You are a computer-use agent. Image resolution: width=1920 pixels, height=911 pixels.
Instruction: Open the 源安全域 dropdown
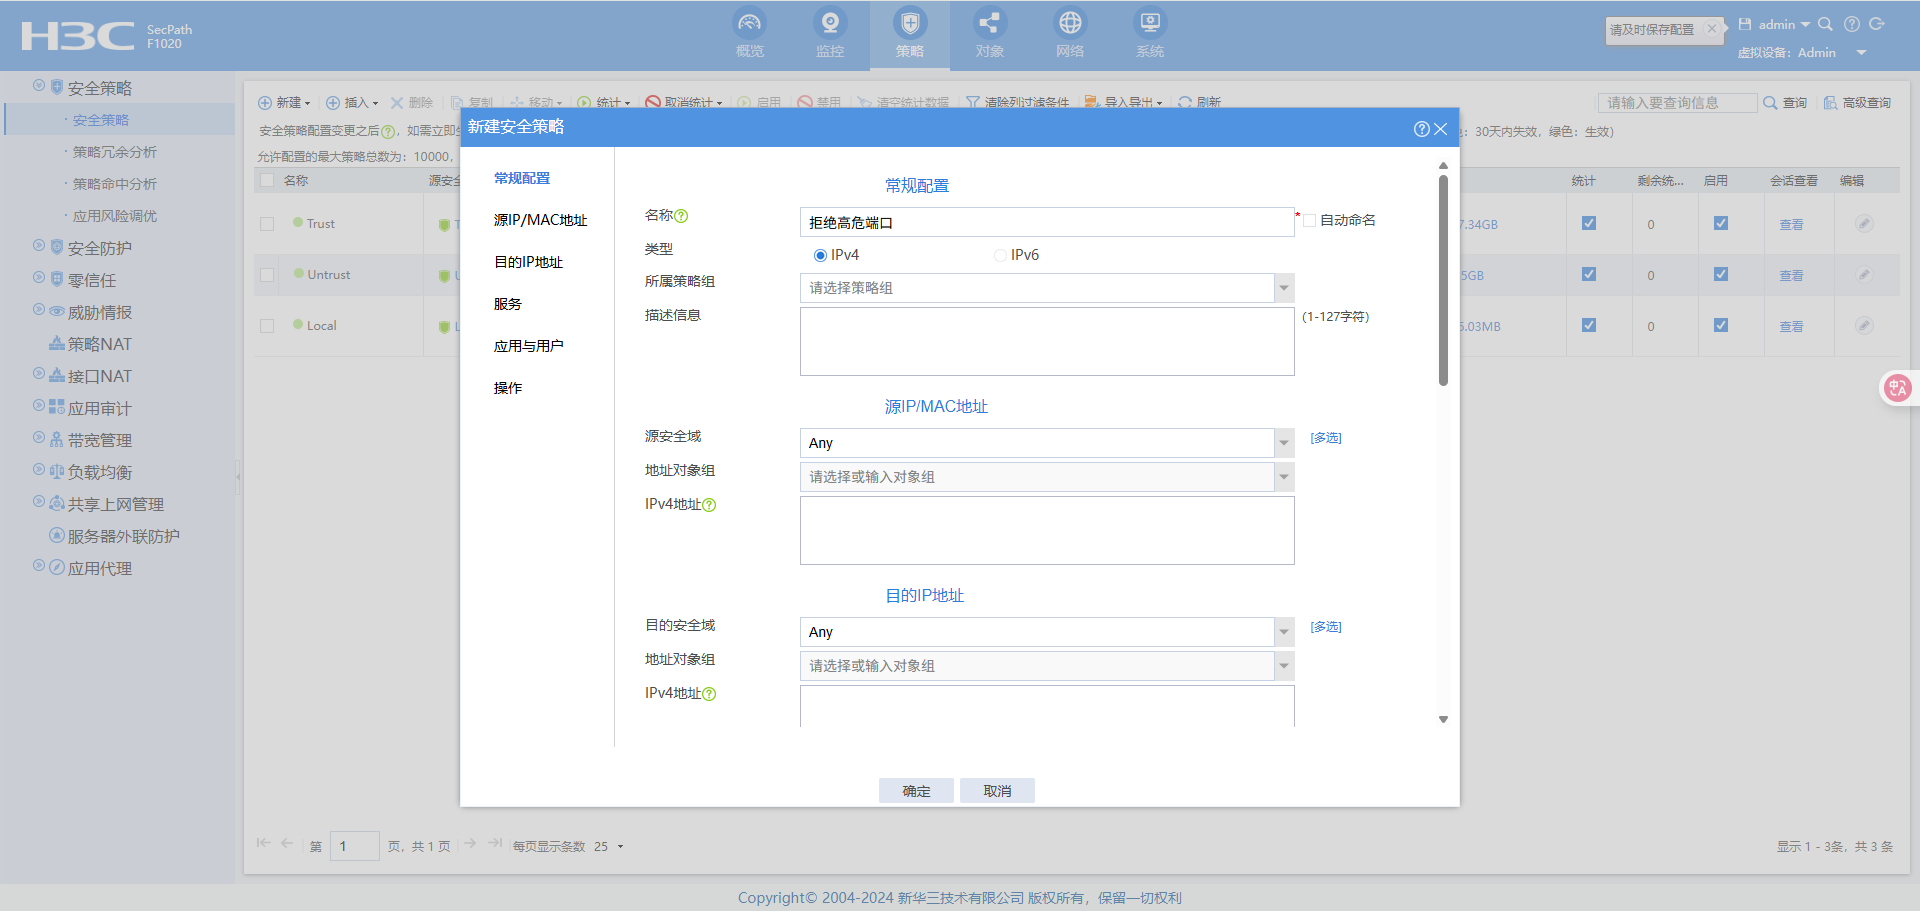tap(1284, 443)
